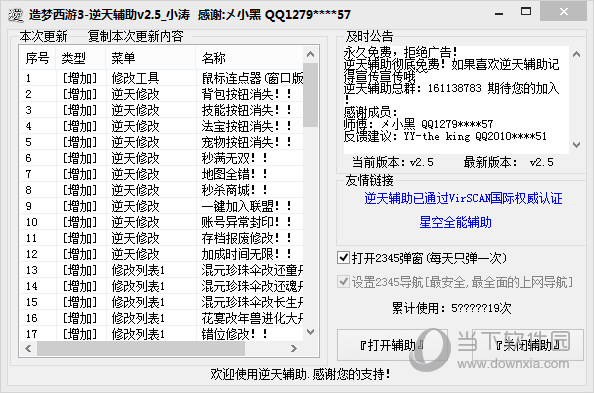Click the disabled 设置2345导航 checkbox
This screenshot has height=393, width=594.
(x=343, y=282)
